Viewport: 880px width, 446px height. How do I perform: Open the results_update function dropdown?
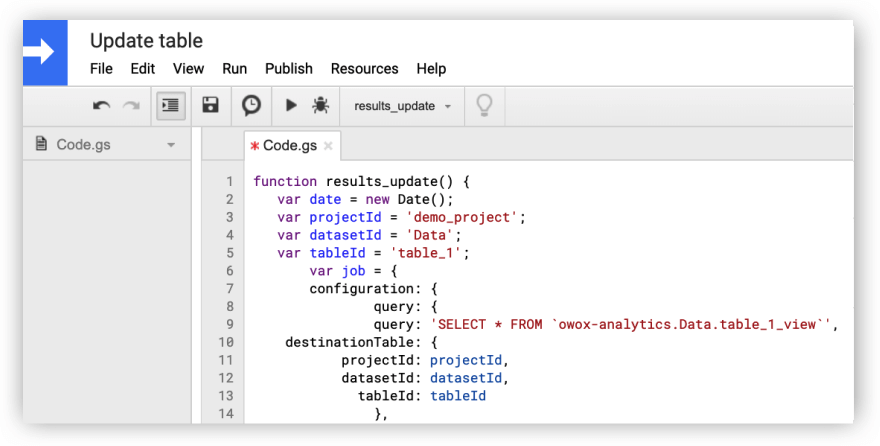[x=402, y=106]
